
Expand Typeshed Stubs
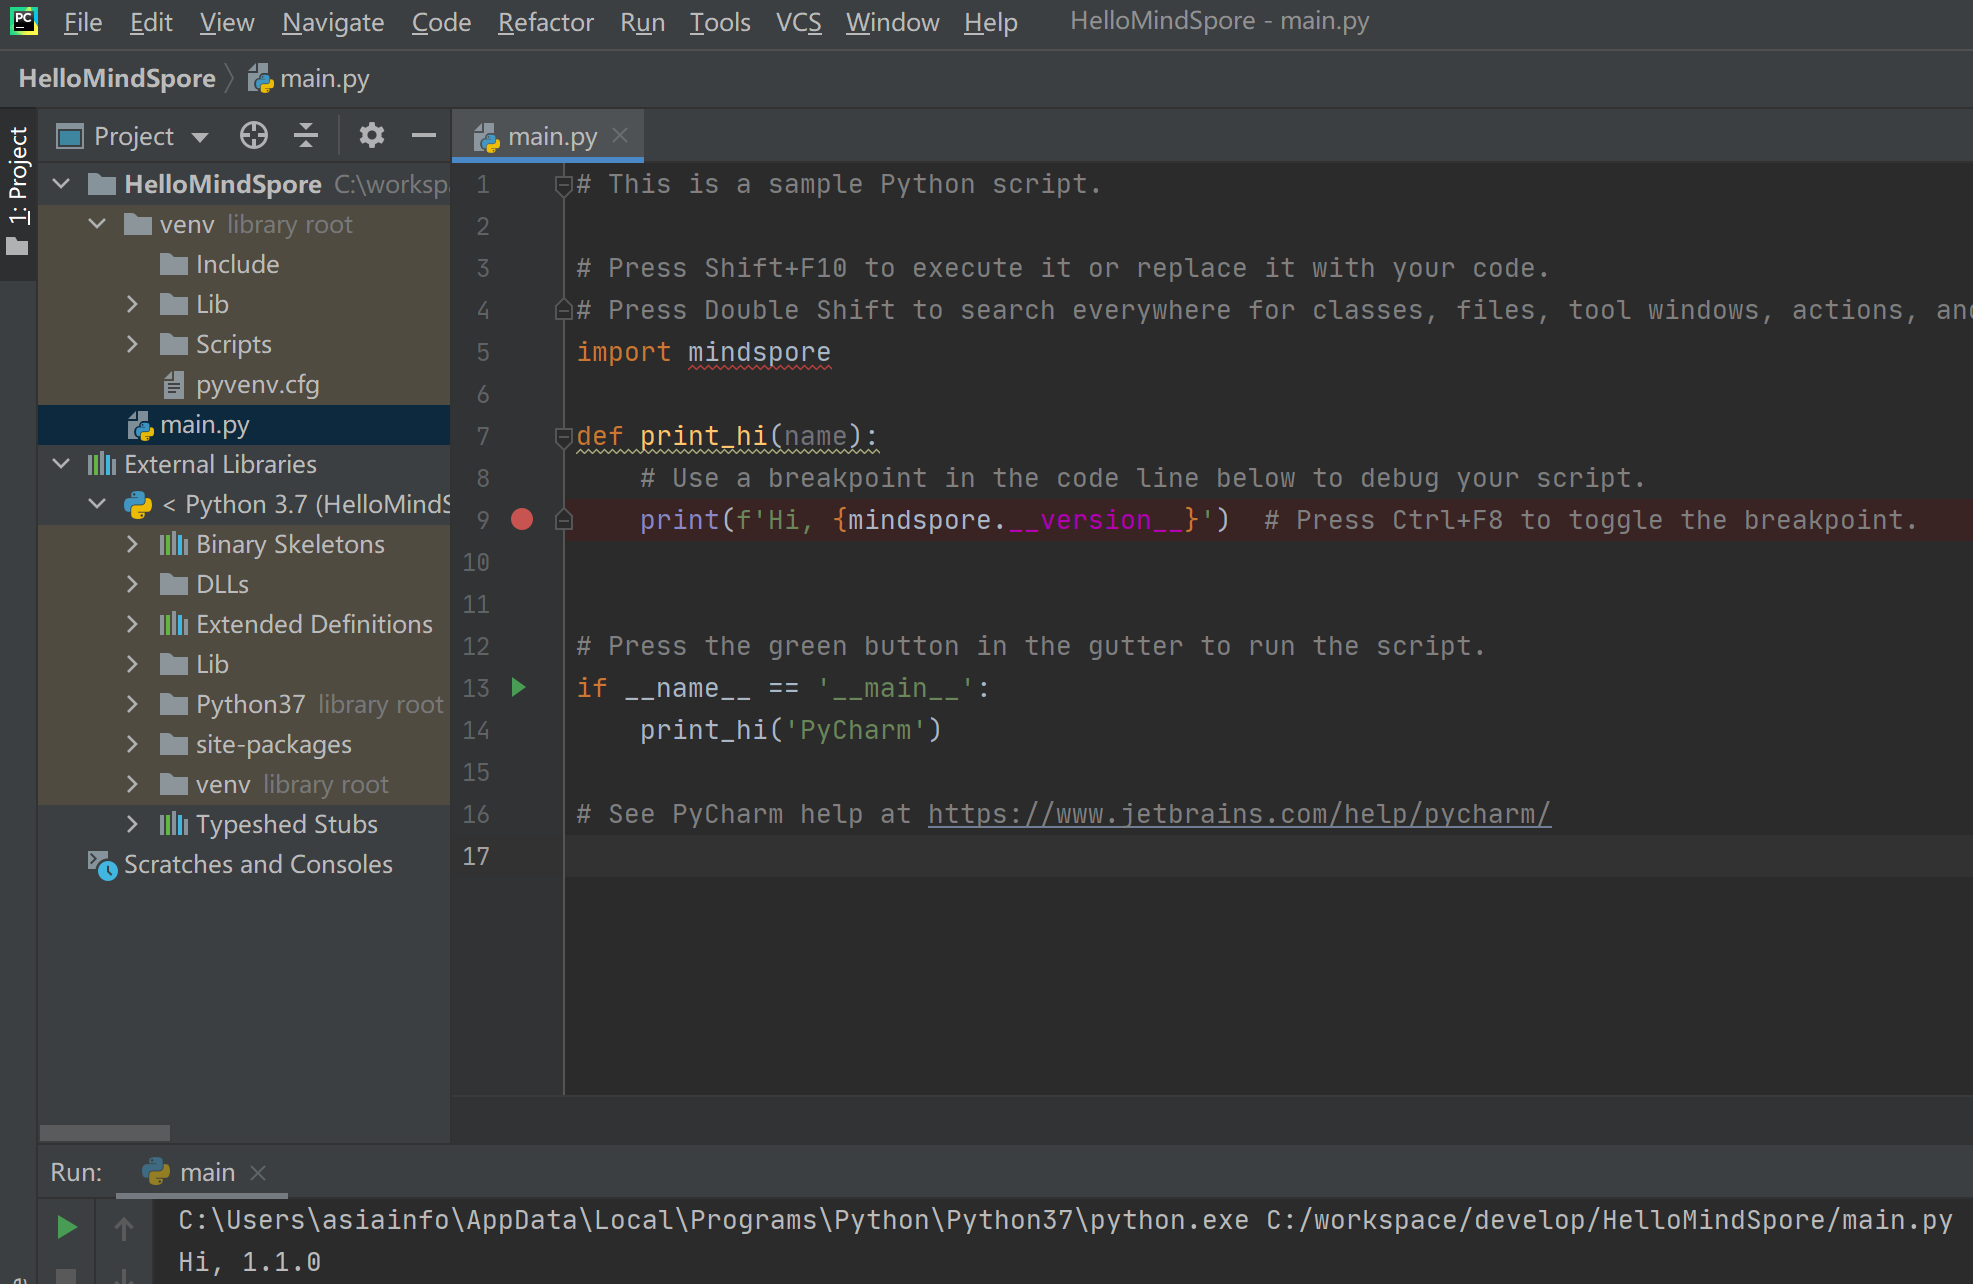coord(132,824)
